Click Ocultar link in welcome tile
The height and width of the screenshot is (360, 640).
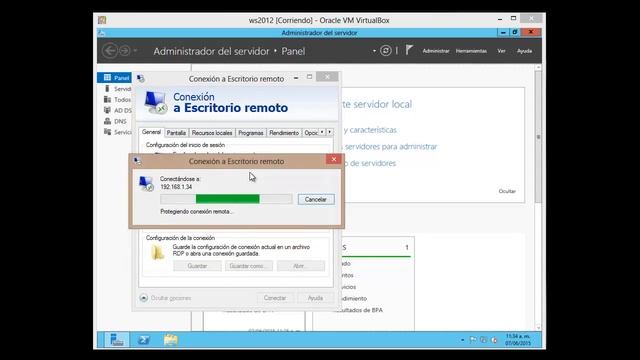(507, 191)
